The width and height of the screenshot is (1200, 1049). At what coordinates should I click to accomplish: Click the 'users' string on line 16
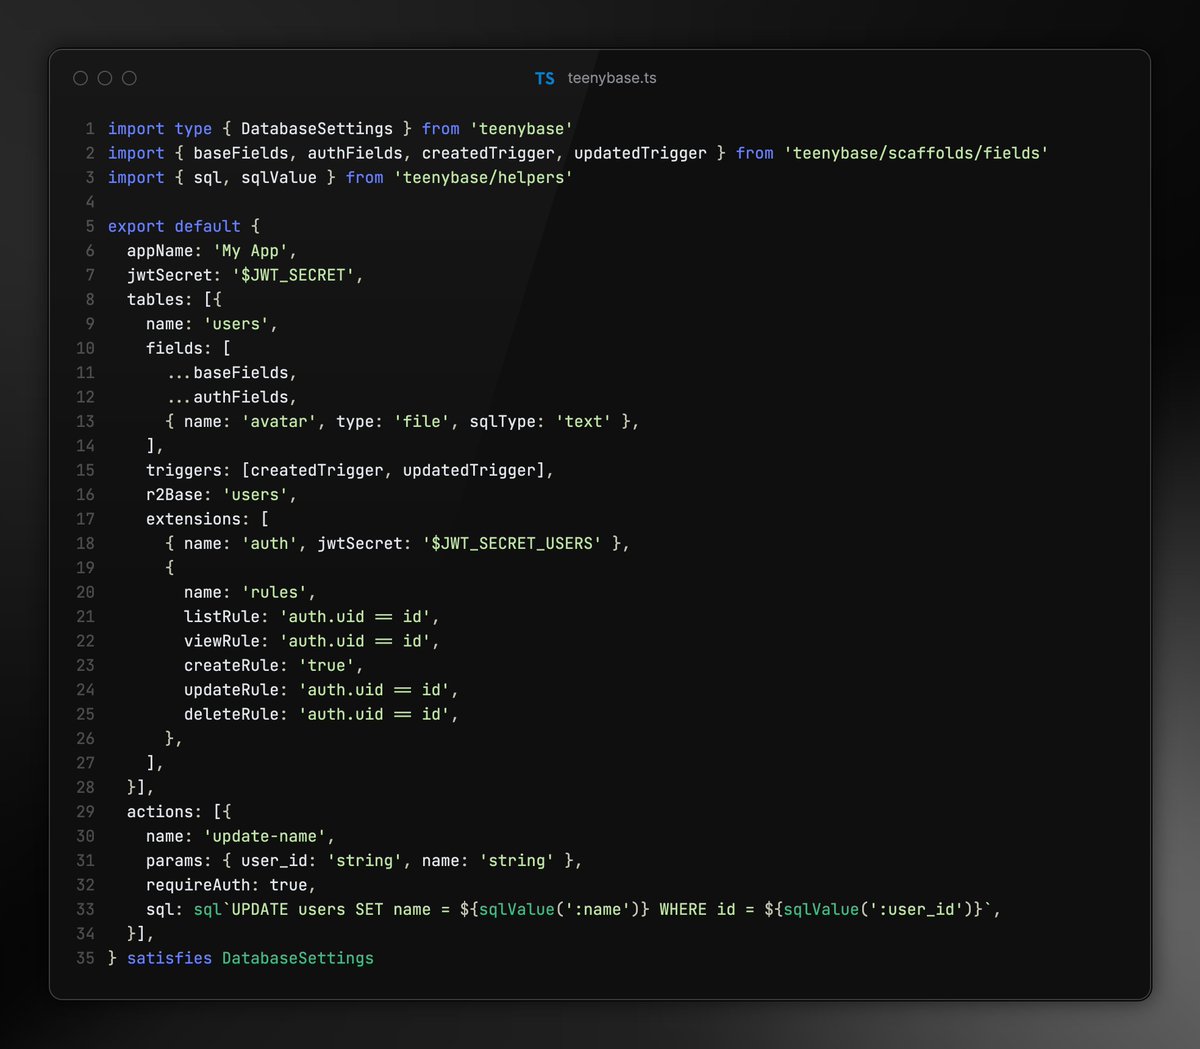(255, 494)
